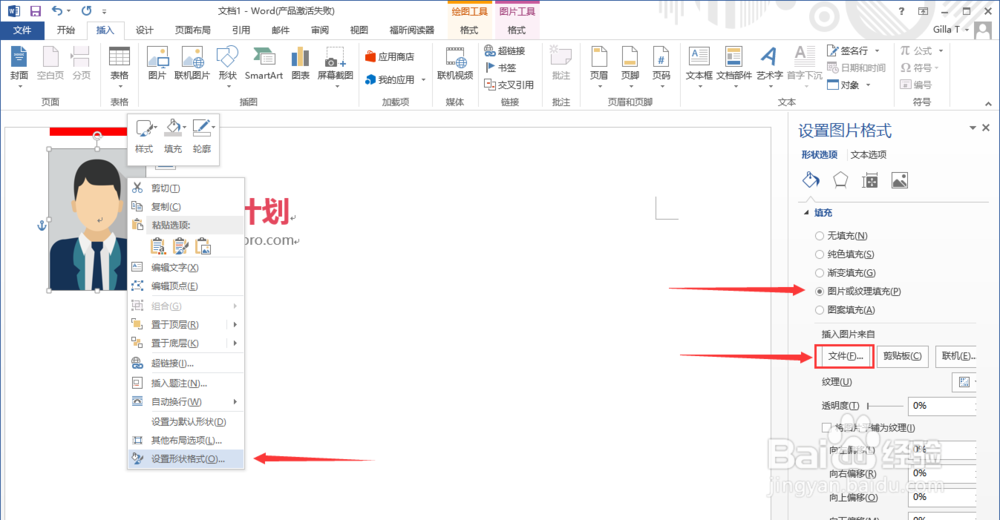
Task: Select Pattern fill (图案填充) radio option
Action: click(x=820, y=310)
